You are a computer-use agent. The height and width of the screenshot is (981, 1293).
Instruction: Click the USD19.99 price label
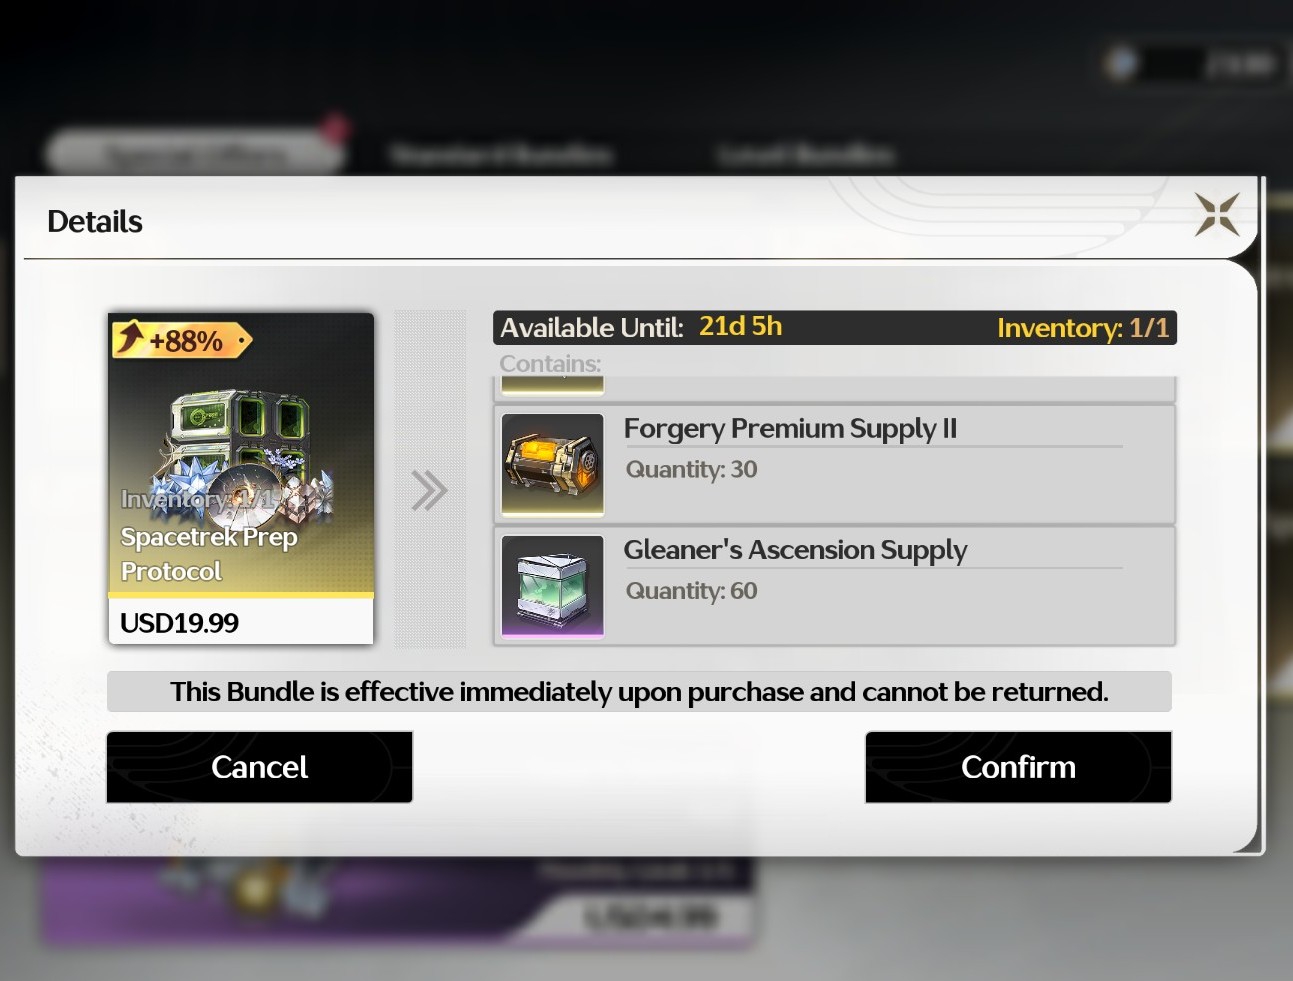tap(180, 623)
